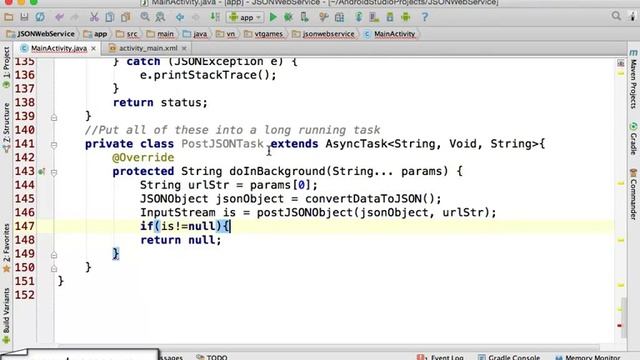Click PostJSONTask class name in code
The height and width of the screenshot is (360, 640).
pos(222,144)
